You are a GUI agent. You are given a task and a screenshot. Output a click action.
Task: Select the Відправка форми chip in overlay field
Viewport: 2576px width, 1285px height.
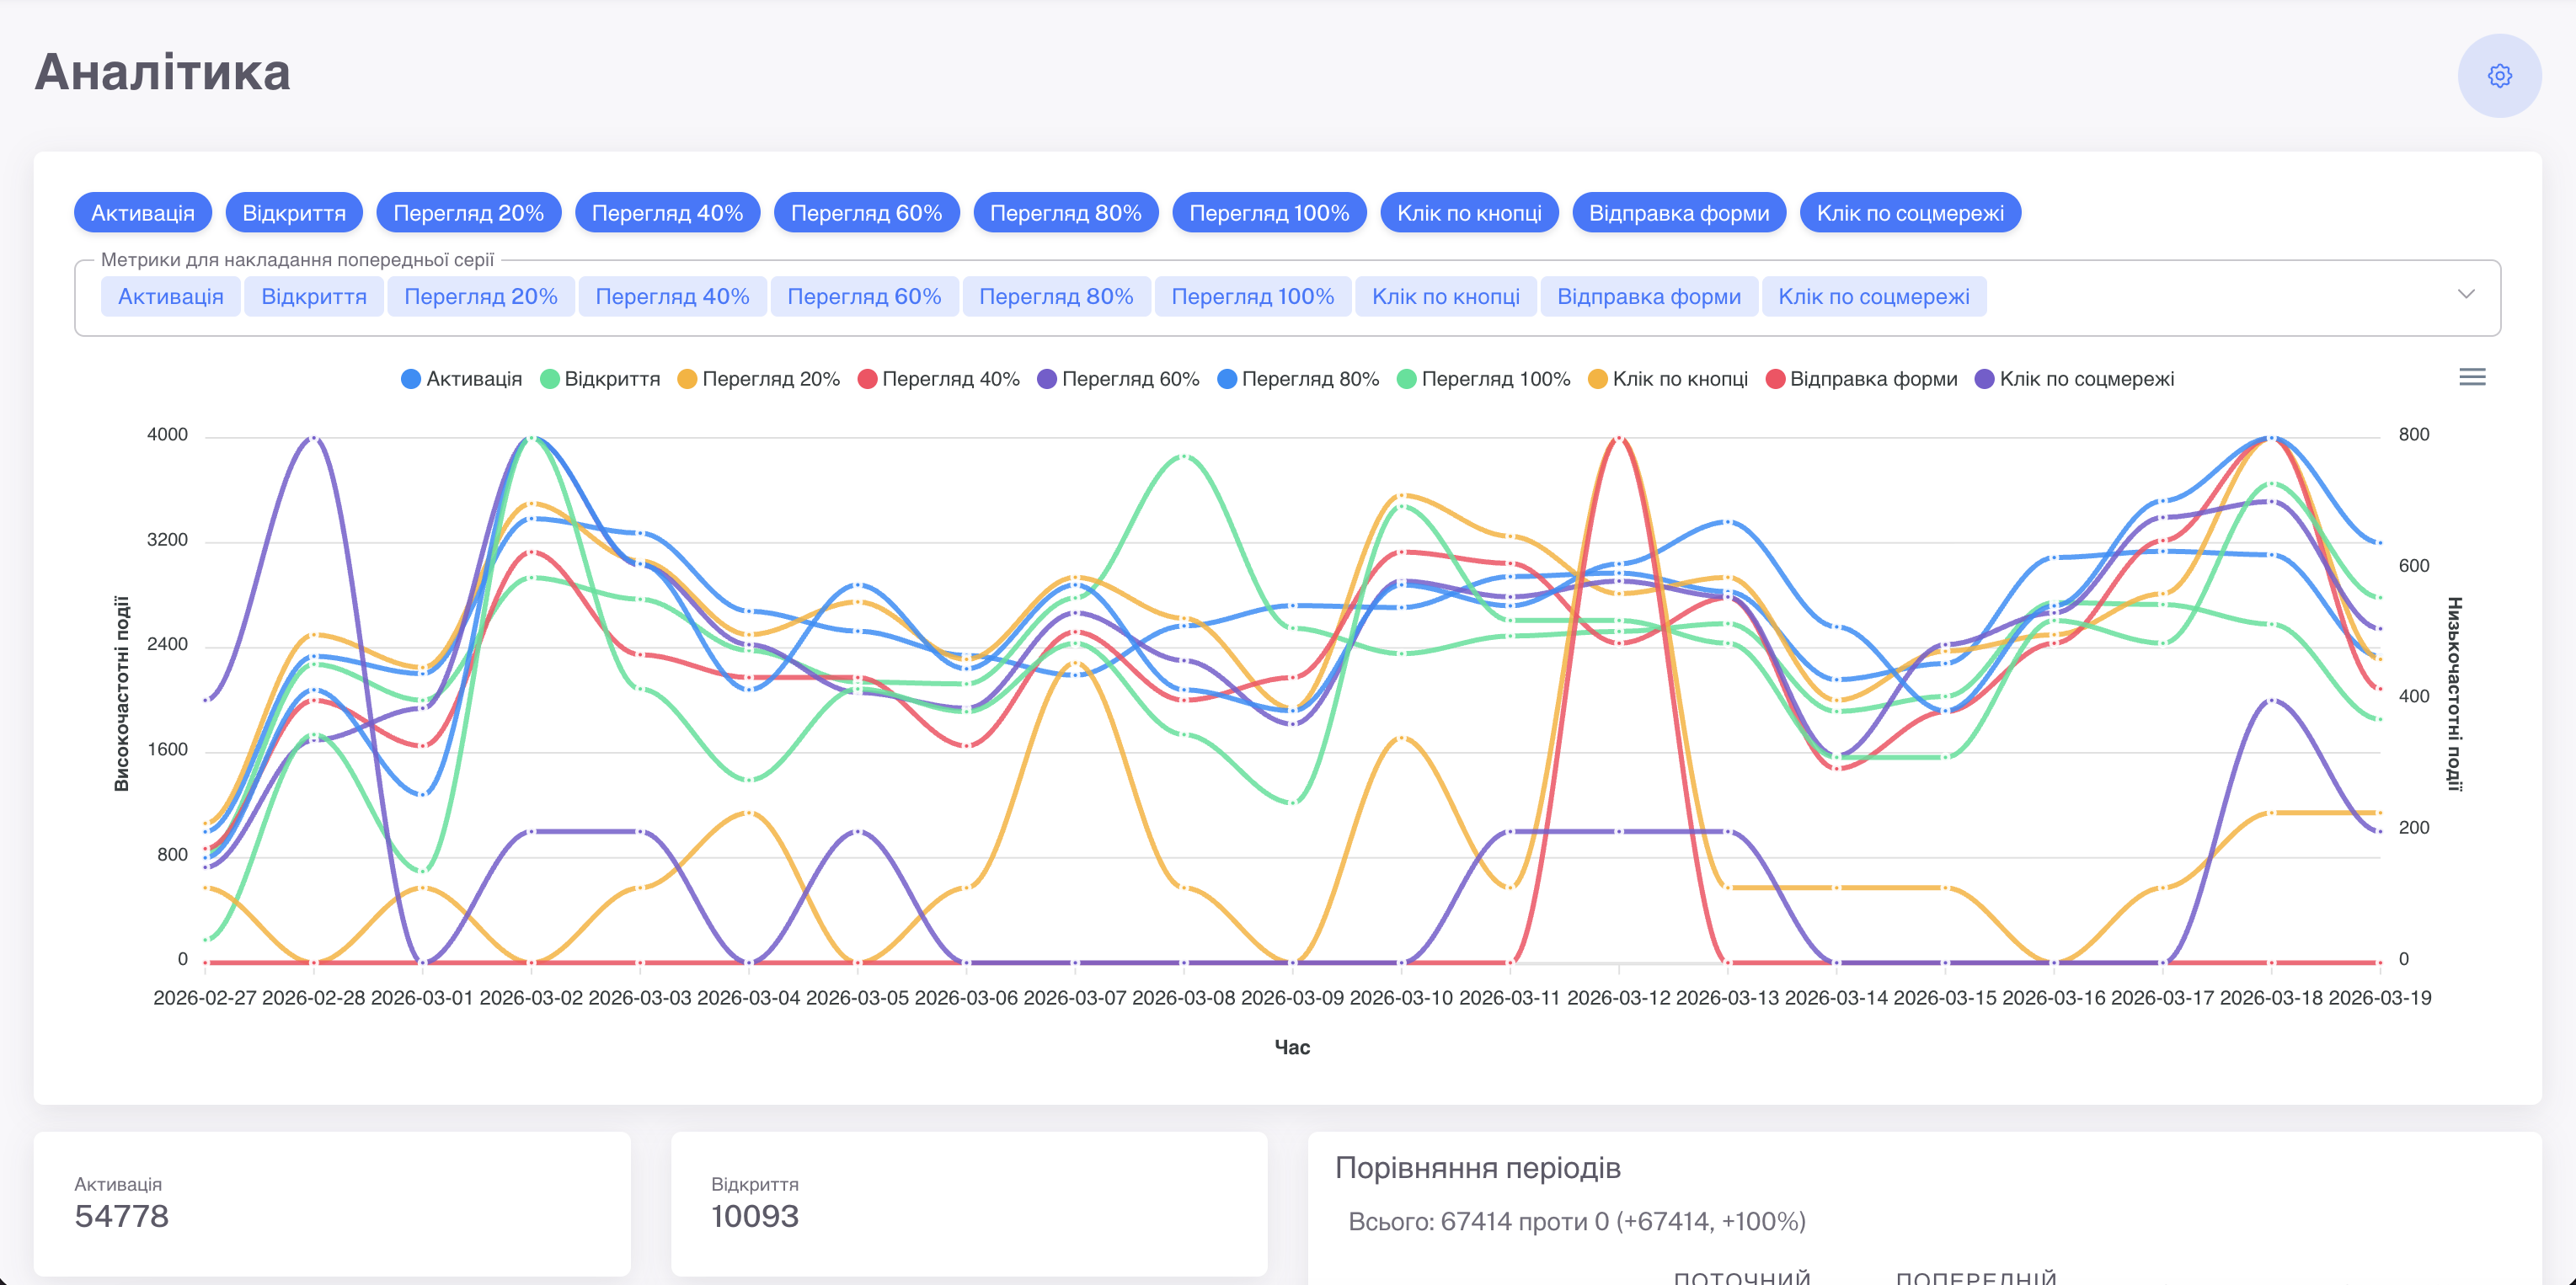pyautogui.click(x=1649, y=297)
